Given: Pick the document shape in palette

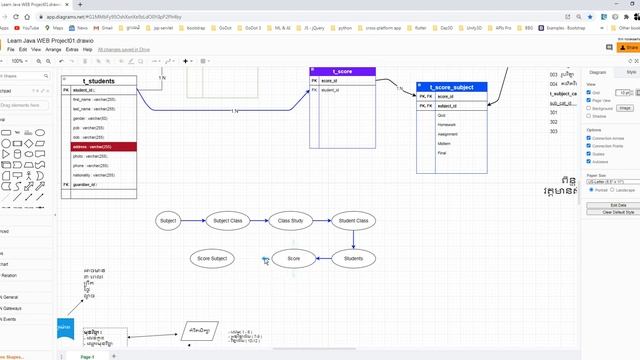Looking at the screenshot, I should click(40, 154).
